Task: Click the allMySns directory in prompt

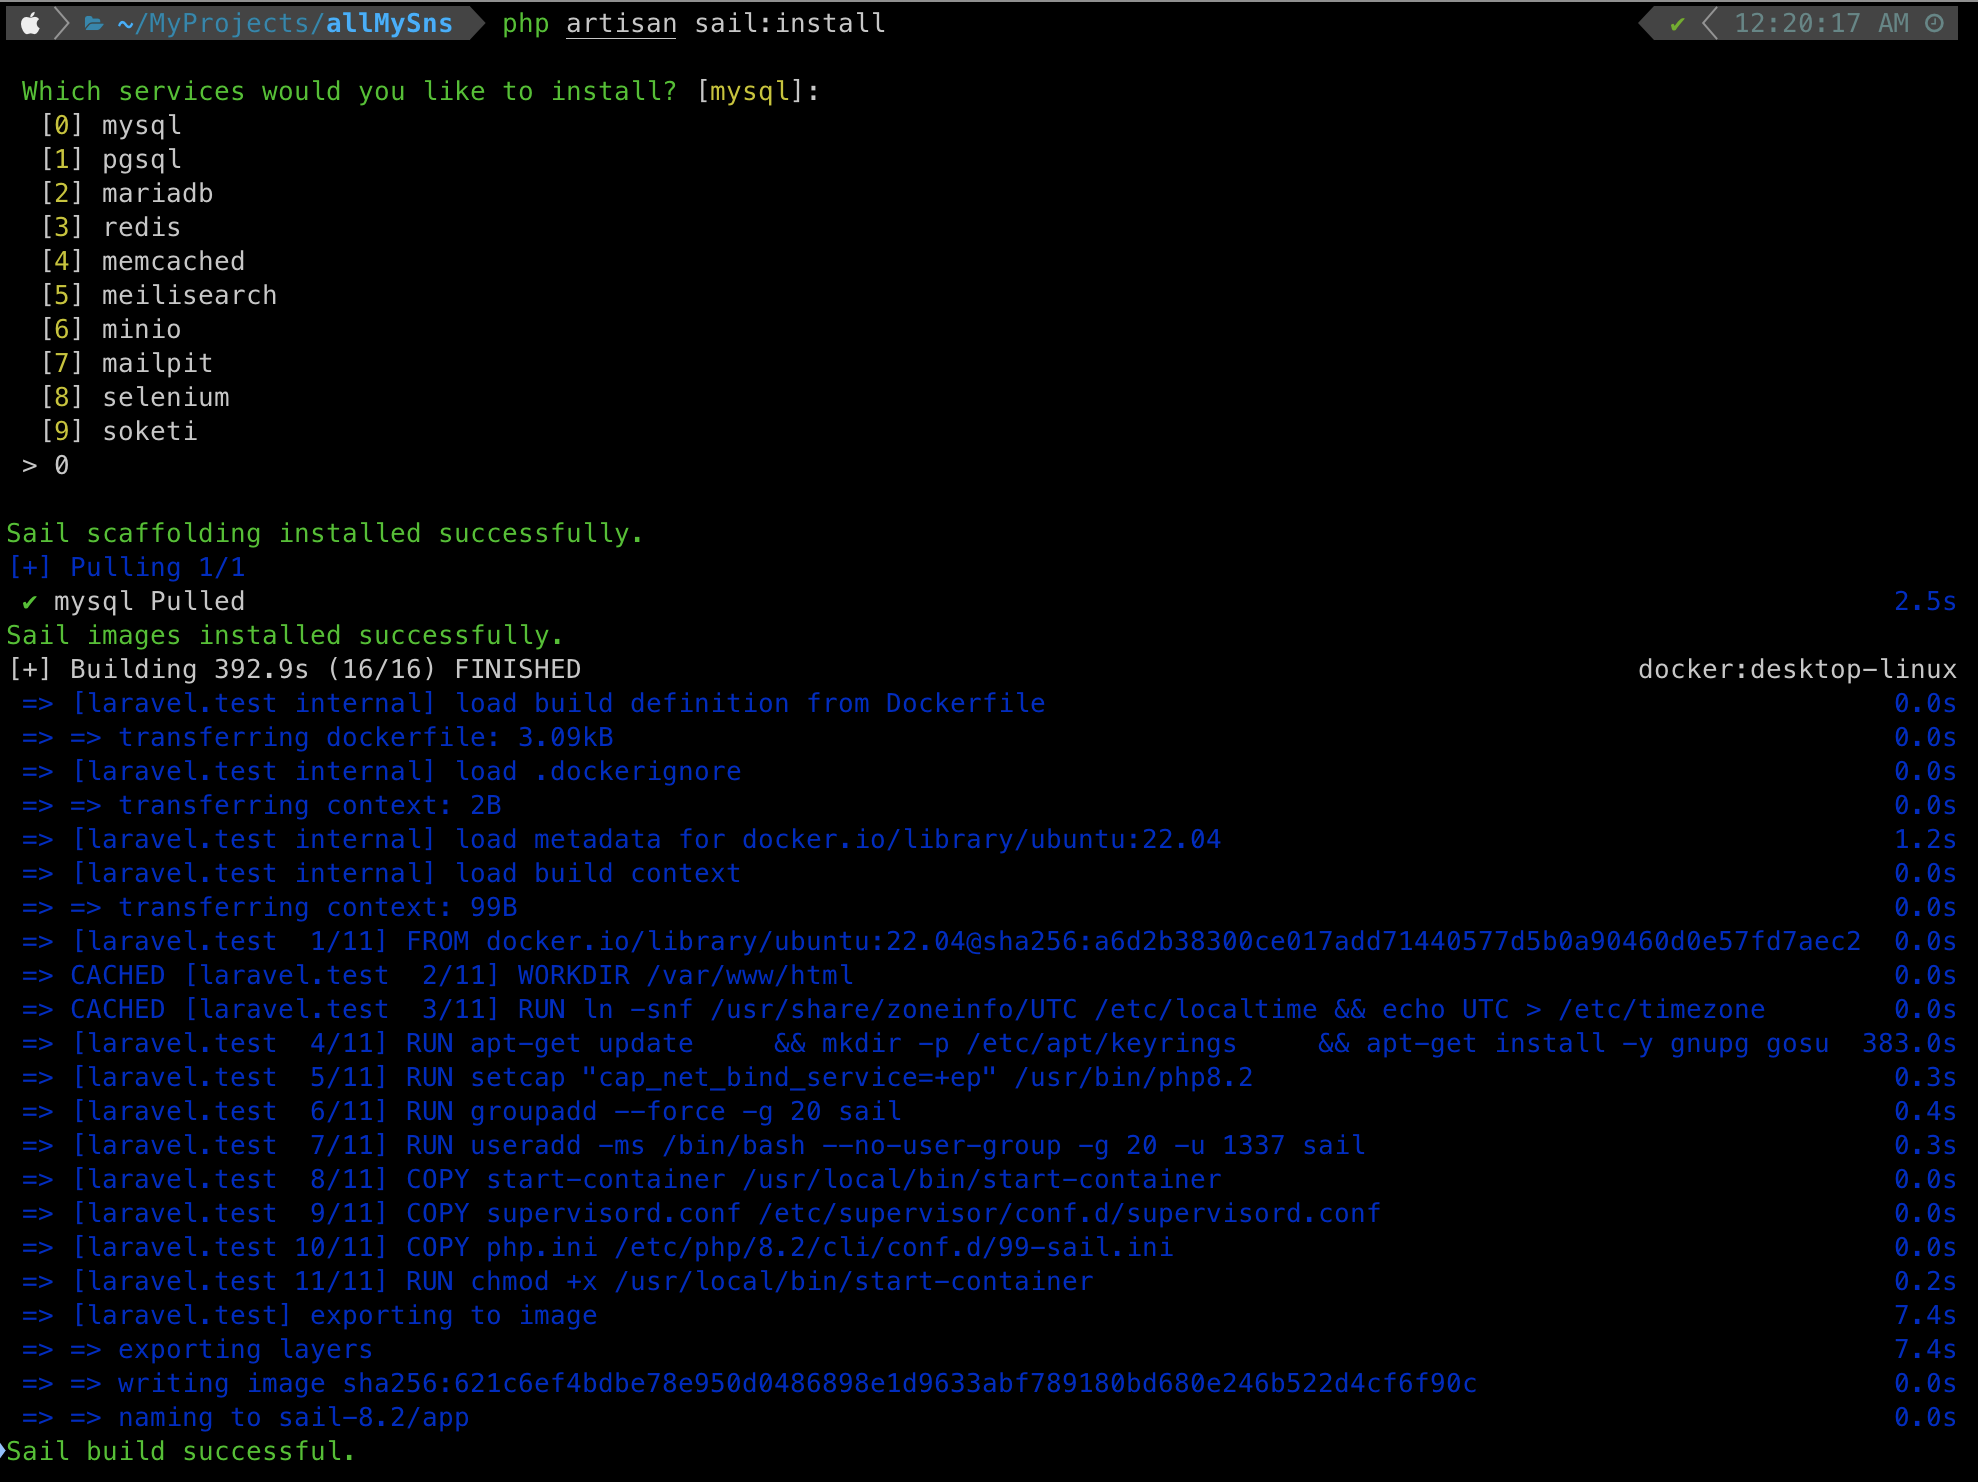Action: pyautogui.click(x=389, y=23)
